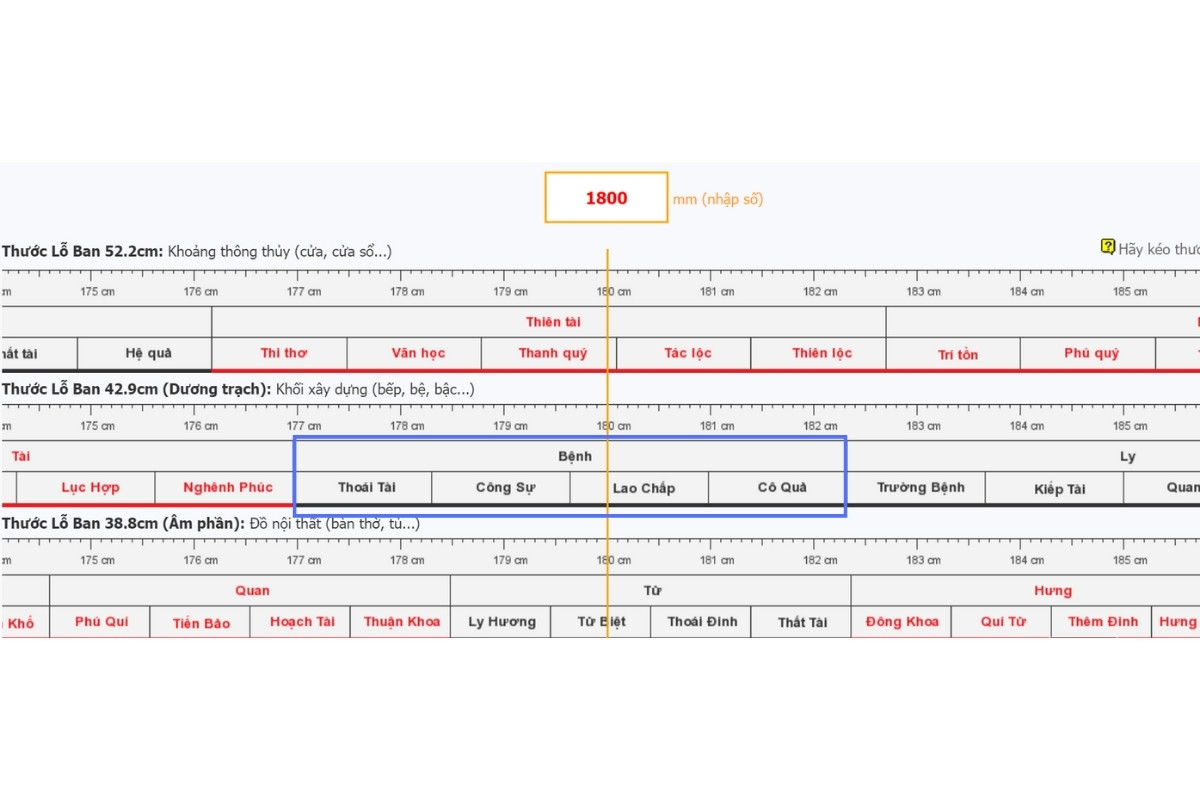Screen dimensions: 1200x800
Task: Click the '183 cm' mark on 42.9cm ruler
Action: tap(923, 426)
